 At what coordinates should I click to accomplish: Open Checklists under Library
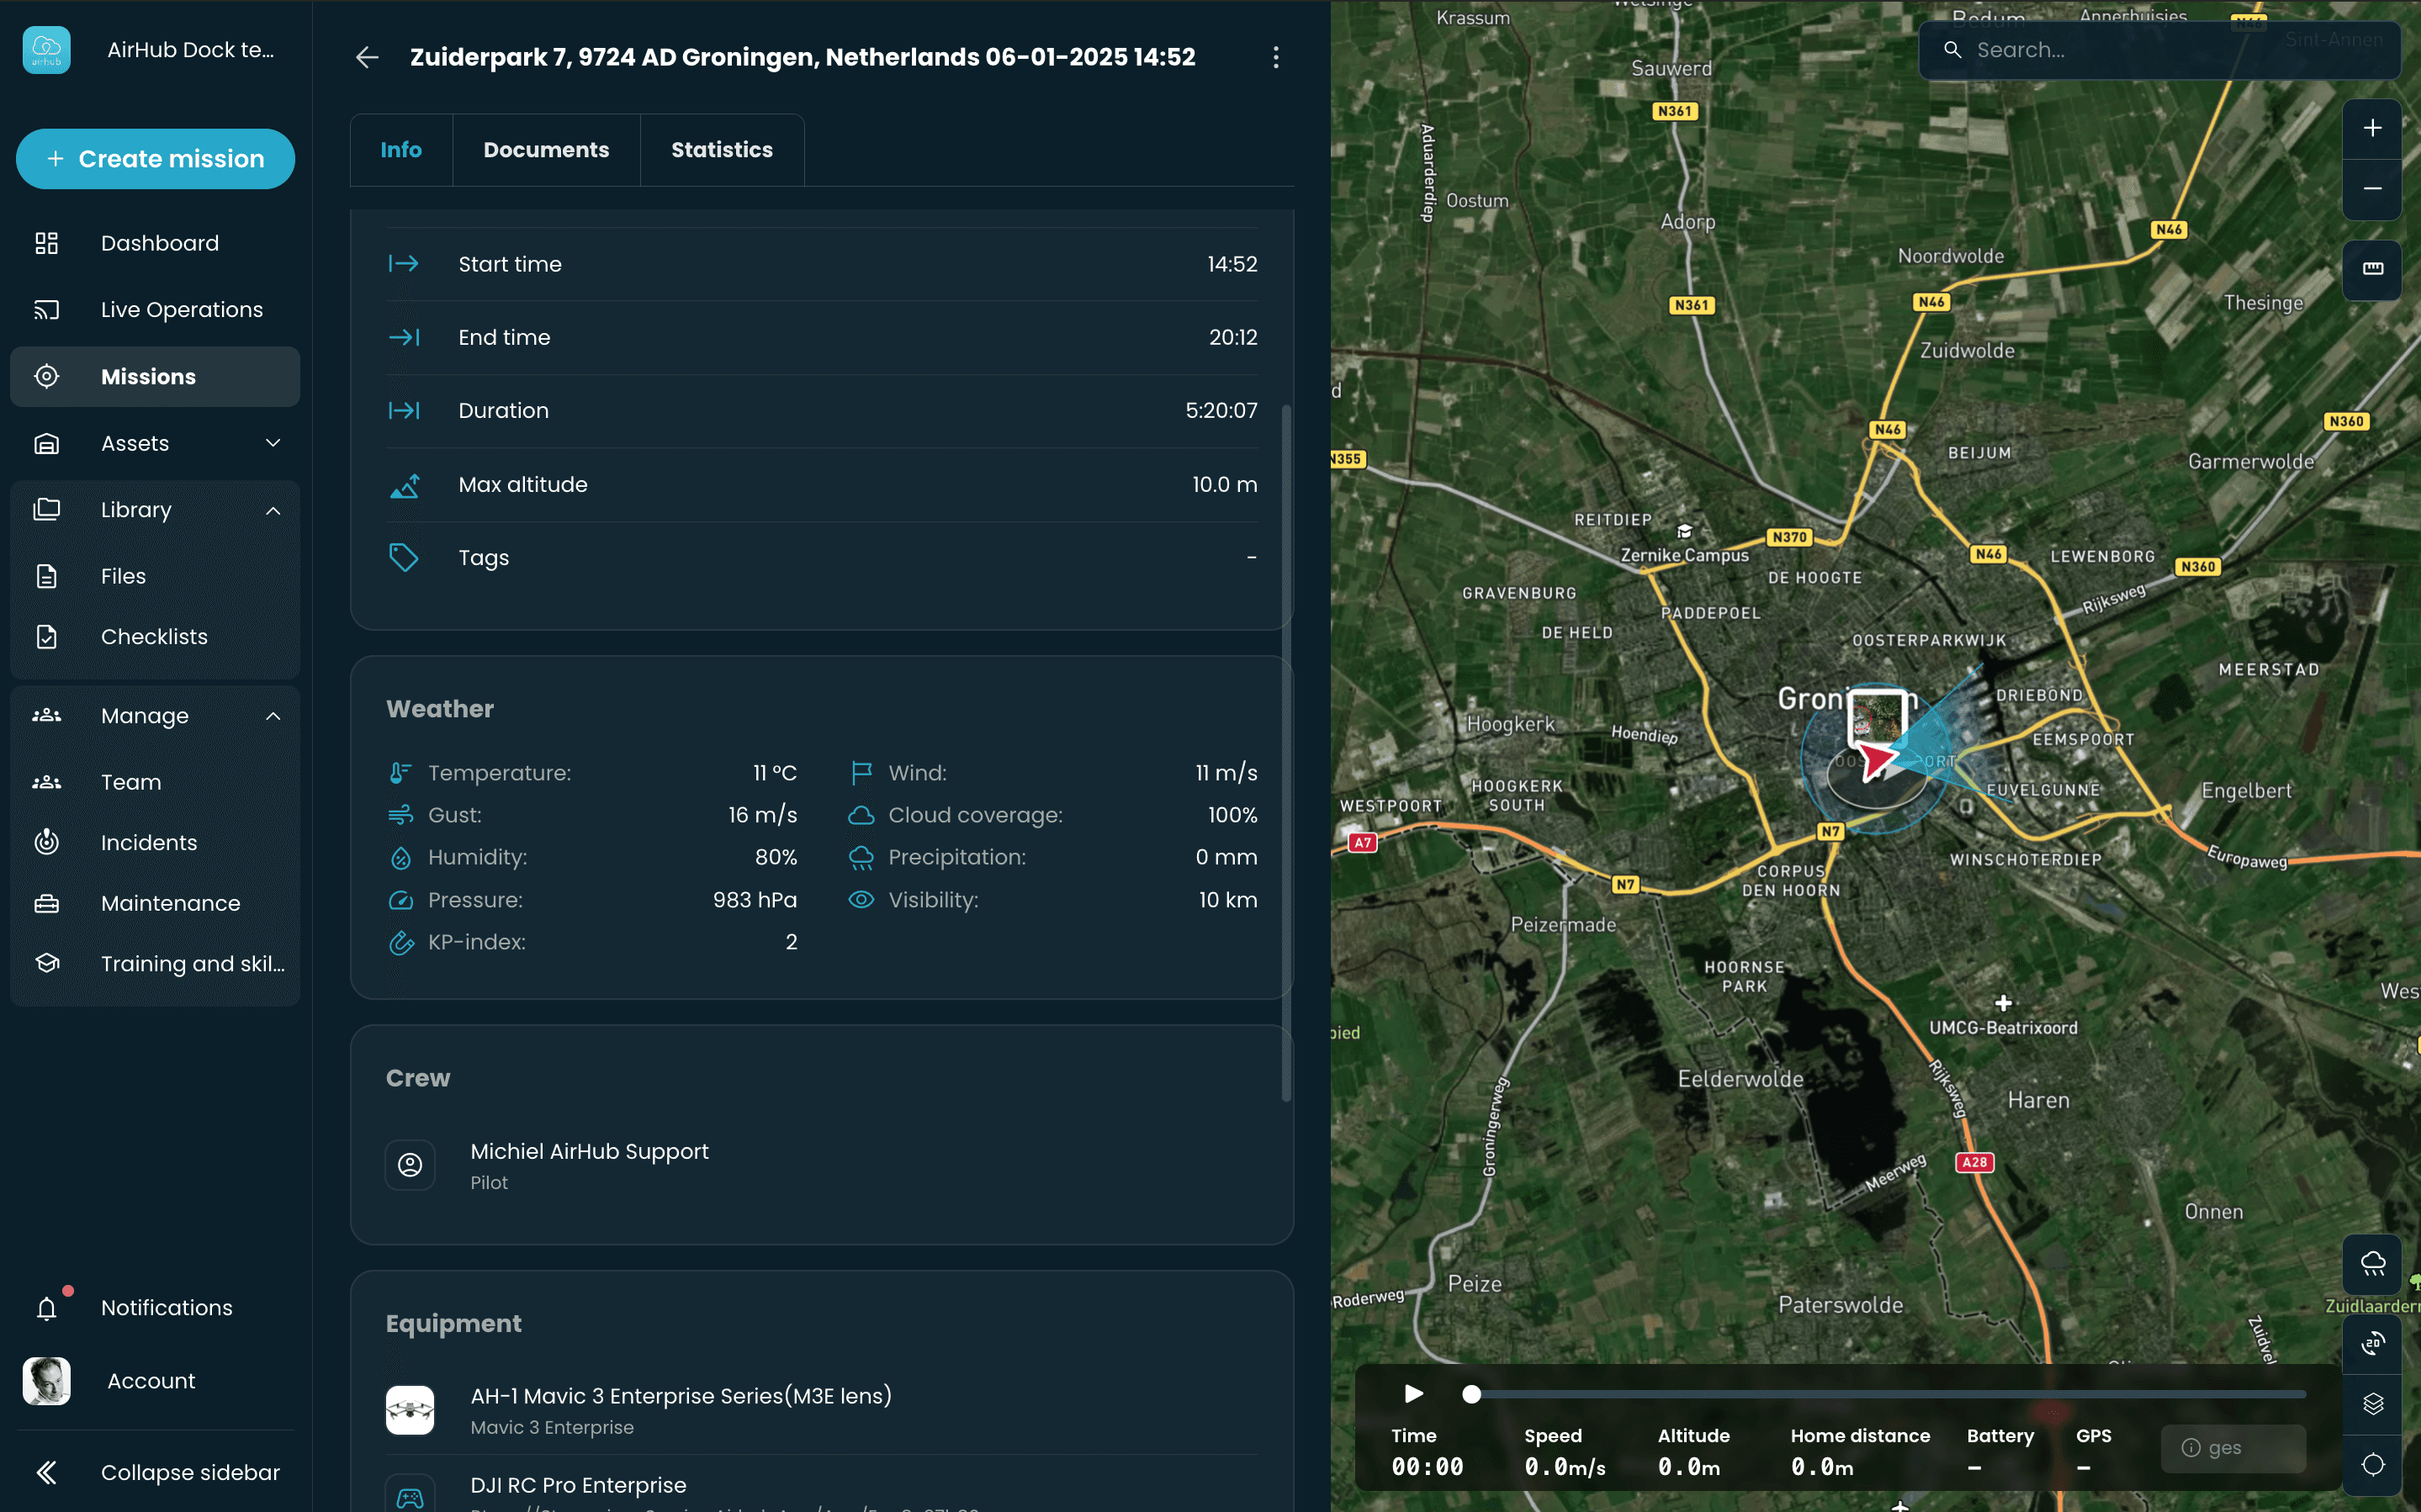point(155,637)
